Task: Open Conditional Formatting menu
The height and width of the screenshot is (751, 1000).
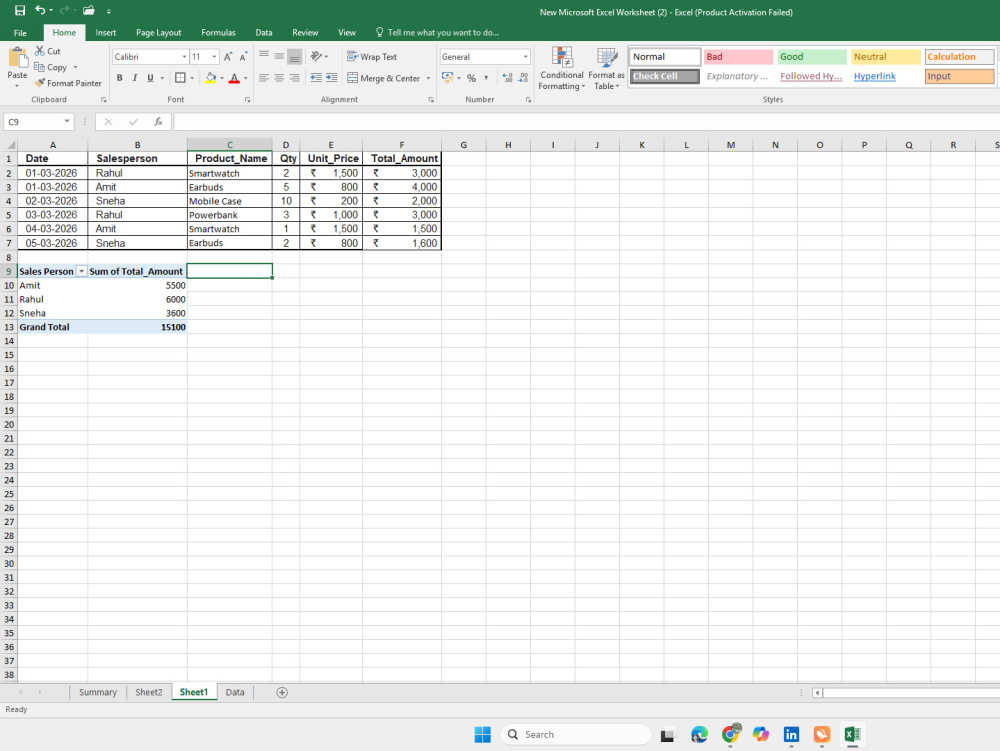Action: click(562, 68)
